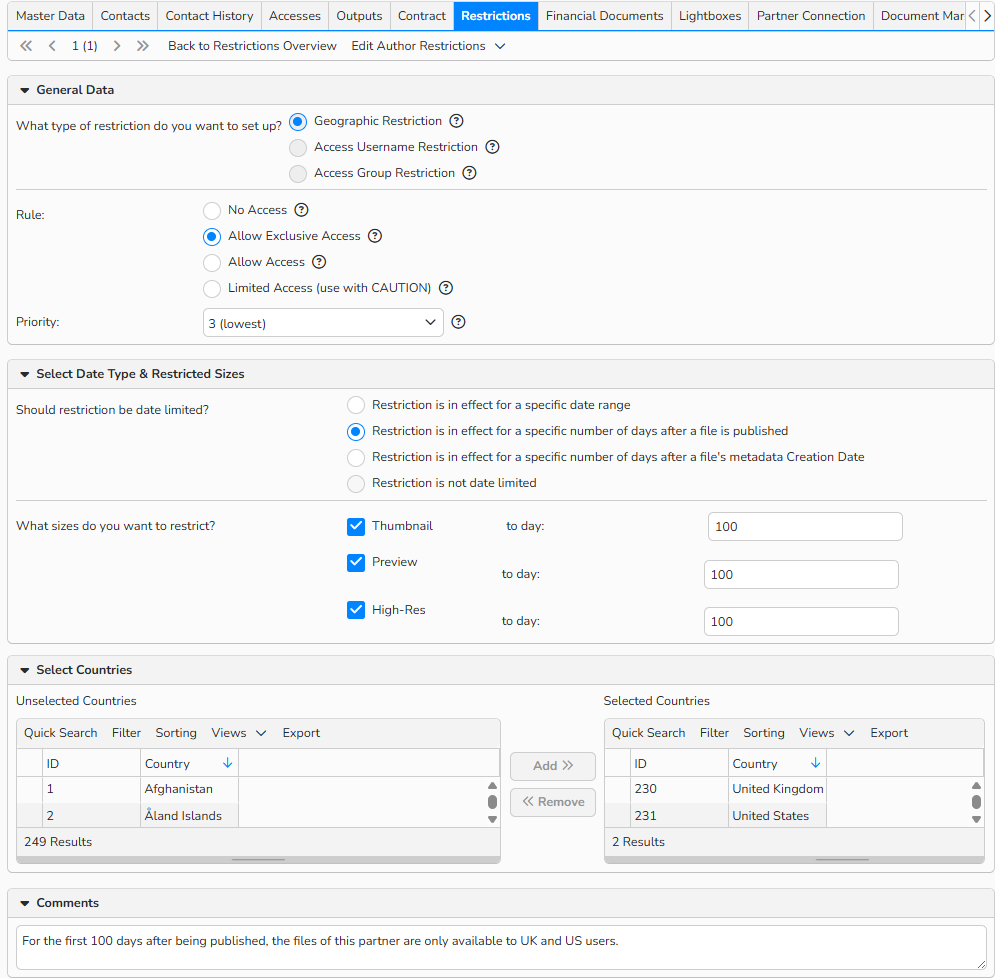Open help icon next to Priority
995x978 pixels.
point(458,322)
